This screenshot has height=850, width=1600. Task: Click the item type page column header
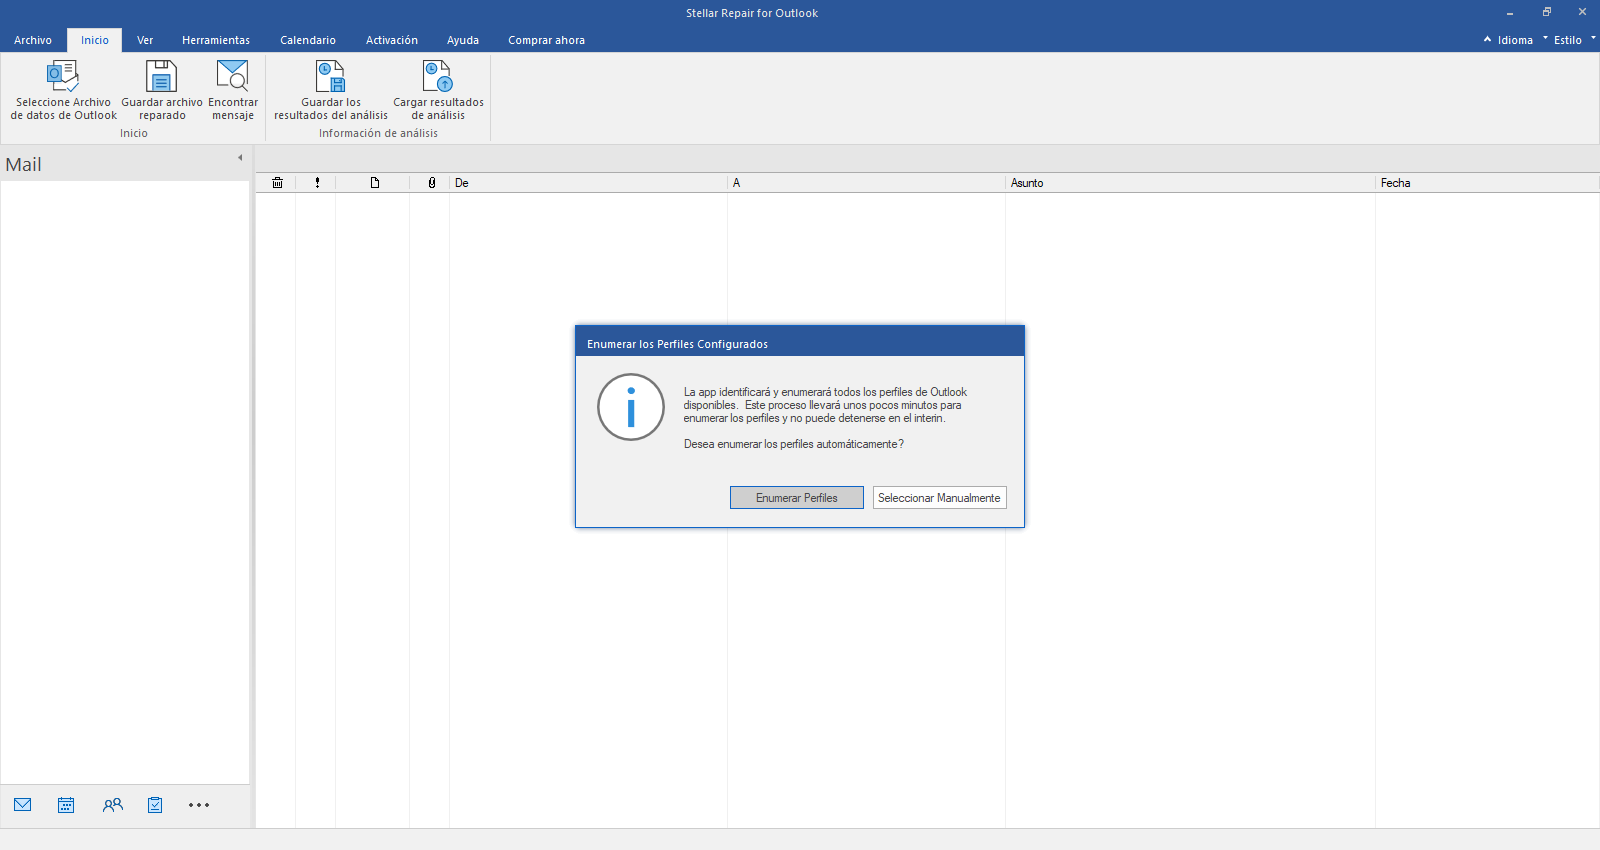tap(375, 183)
